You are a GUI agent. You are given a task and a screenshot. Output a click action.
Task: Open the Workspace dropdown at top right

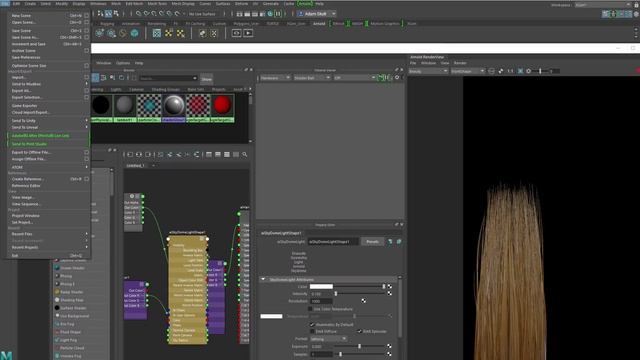click(603, 5)
